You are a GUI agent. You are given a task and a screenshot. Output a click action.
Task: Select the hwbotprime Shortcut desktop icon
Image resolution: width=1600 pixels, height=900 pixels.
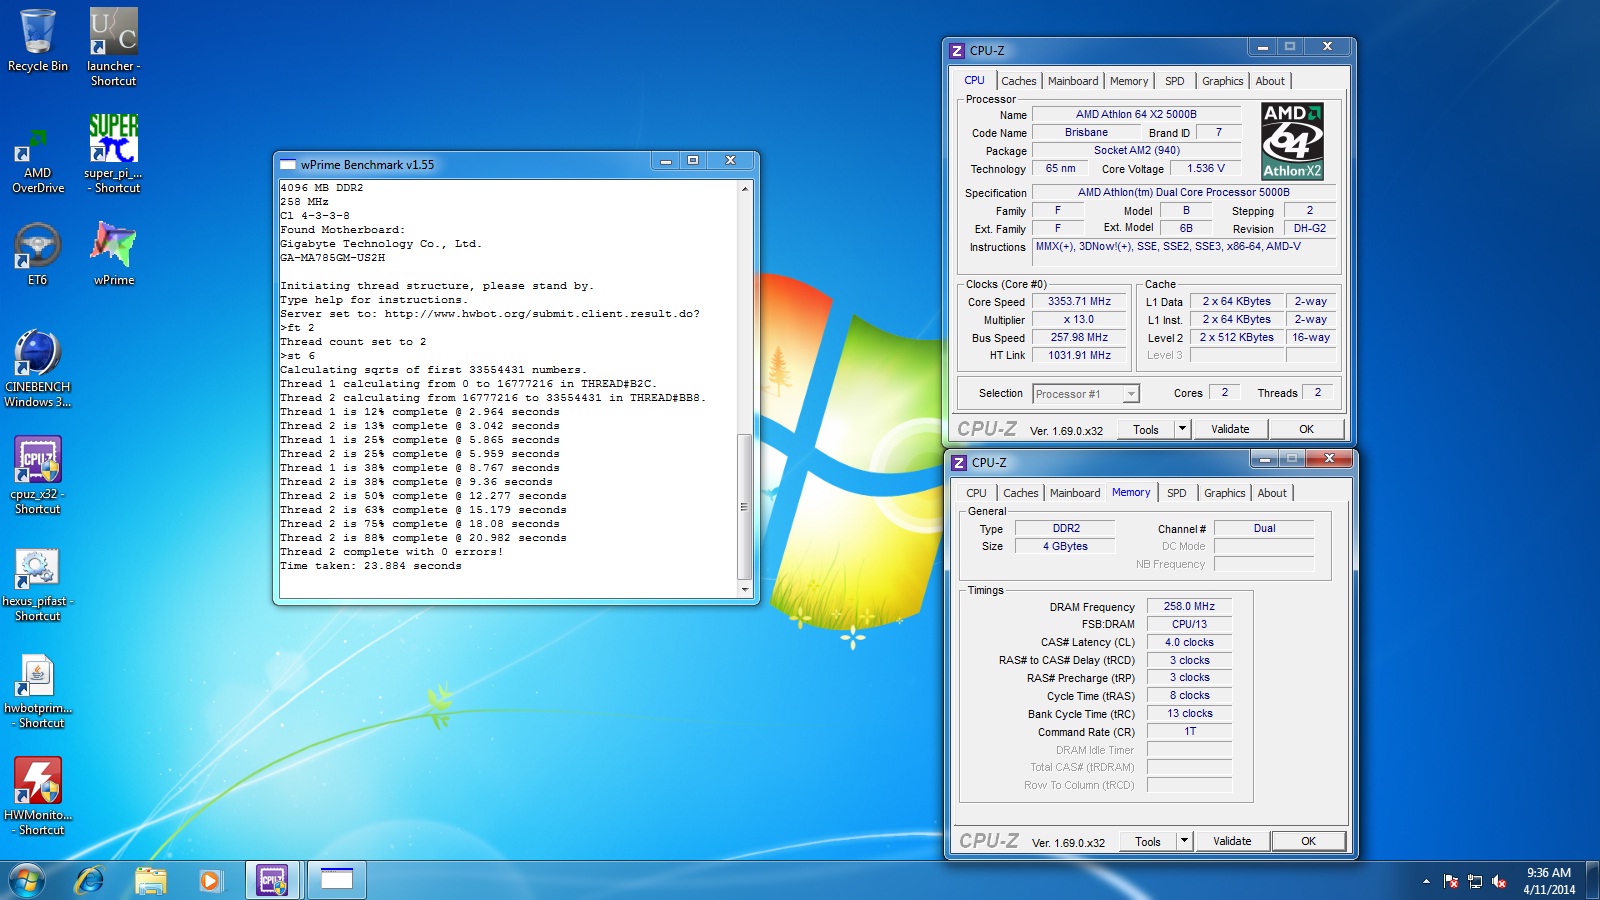38,691
